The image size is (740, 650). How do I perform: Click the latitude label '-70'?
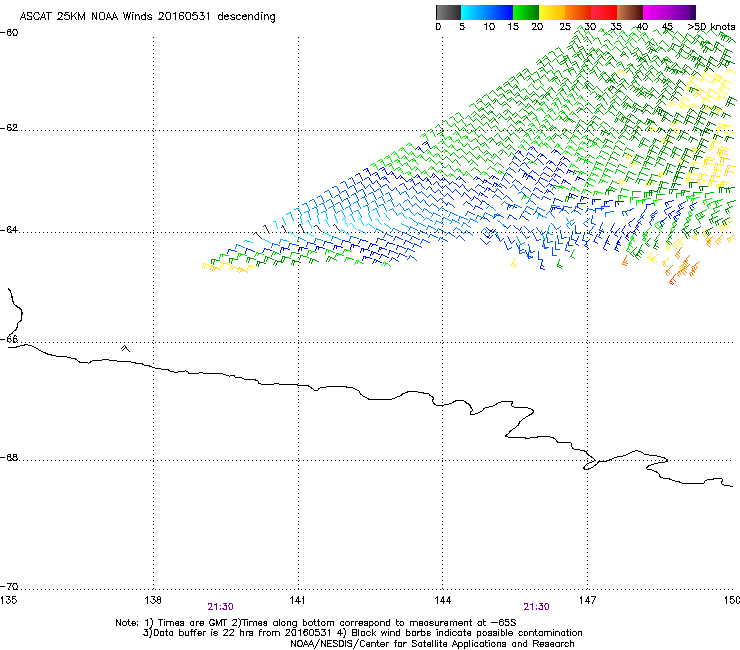9,587
